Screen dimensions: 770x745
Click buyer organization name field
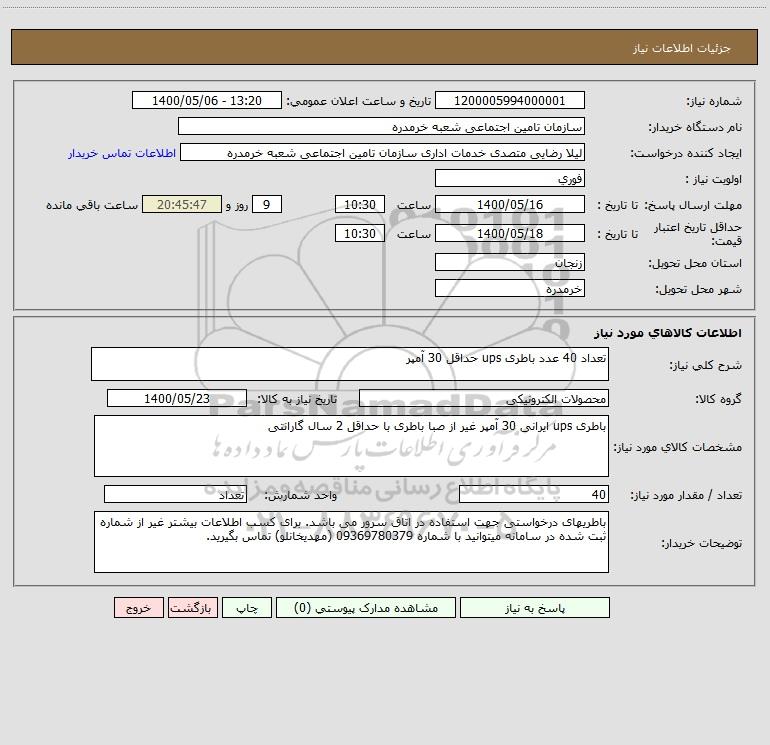(381, 126)
